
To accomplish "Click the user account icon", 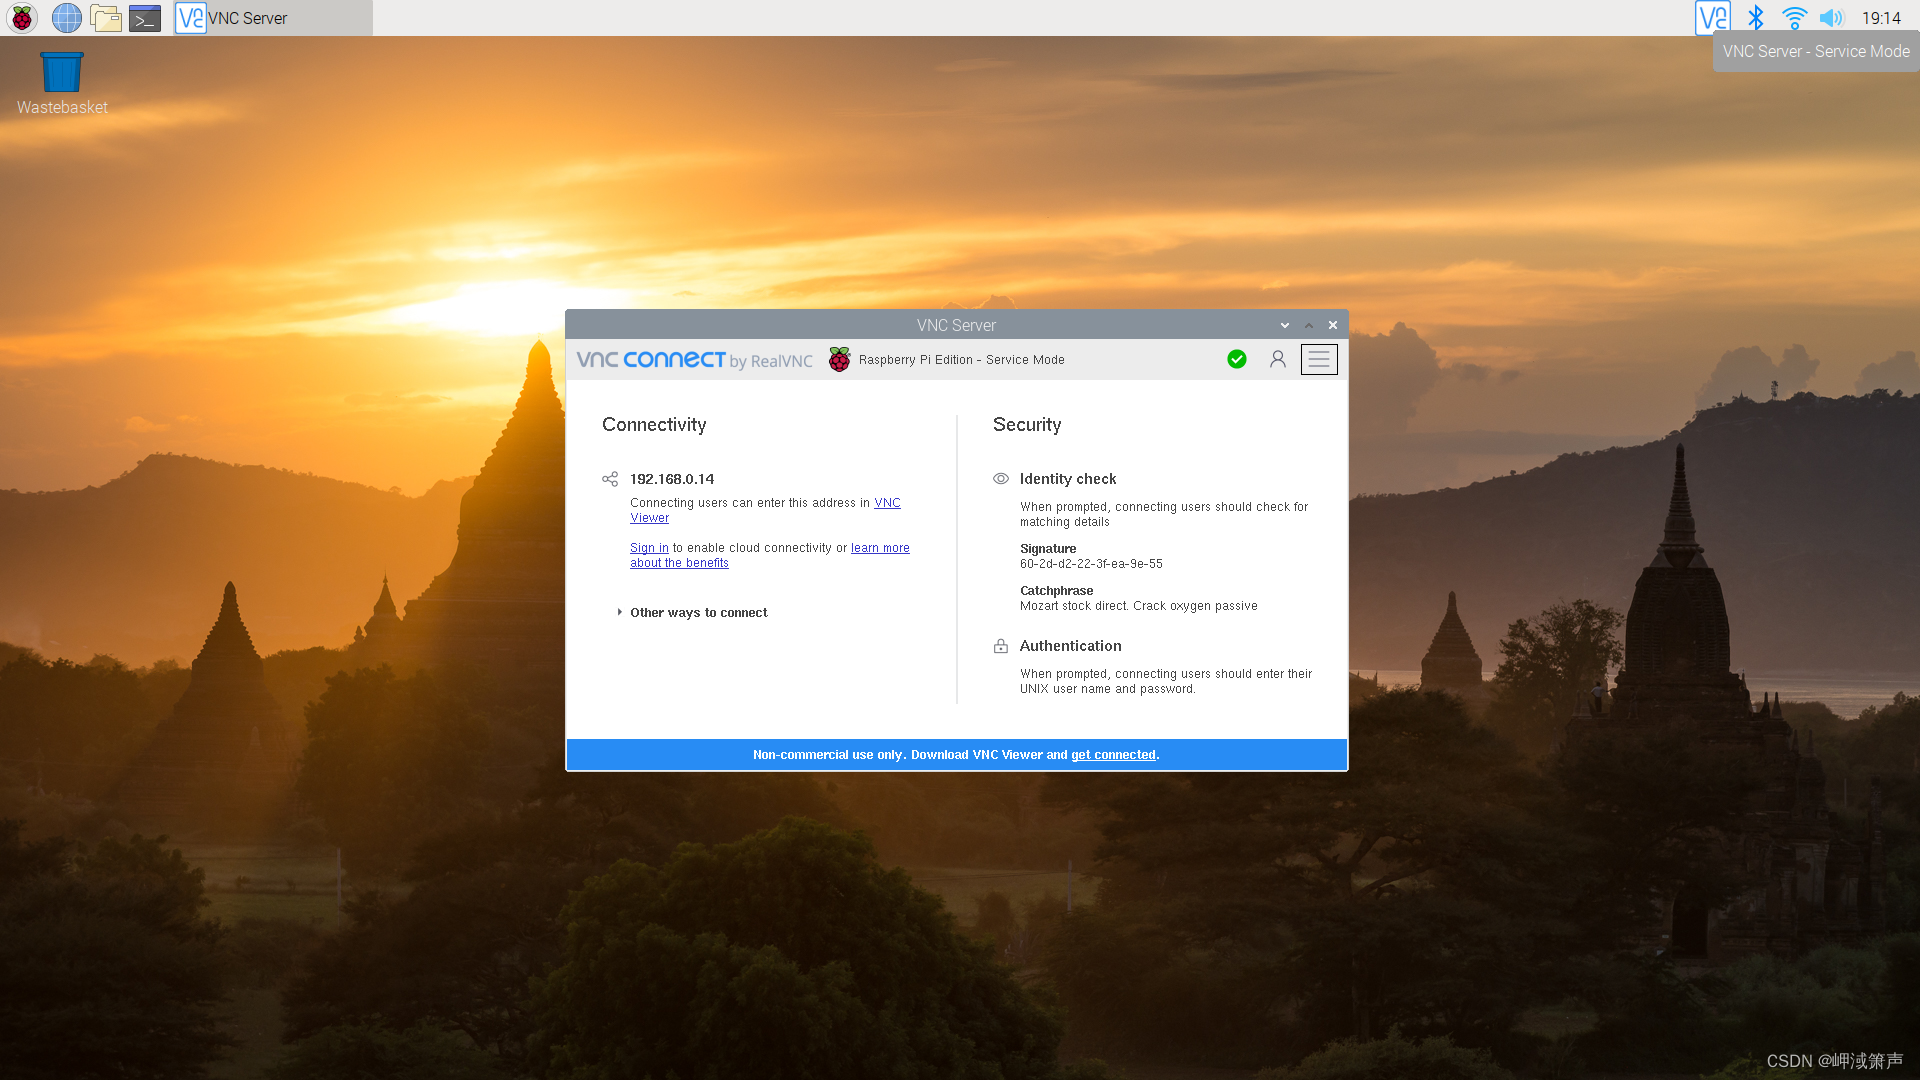I will click(x=1276, y=359).
